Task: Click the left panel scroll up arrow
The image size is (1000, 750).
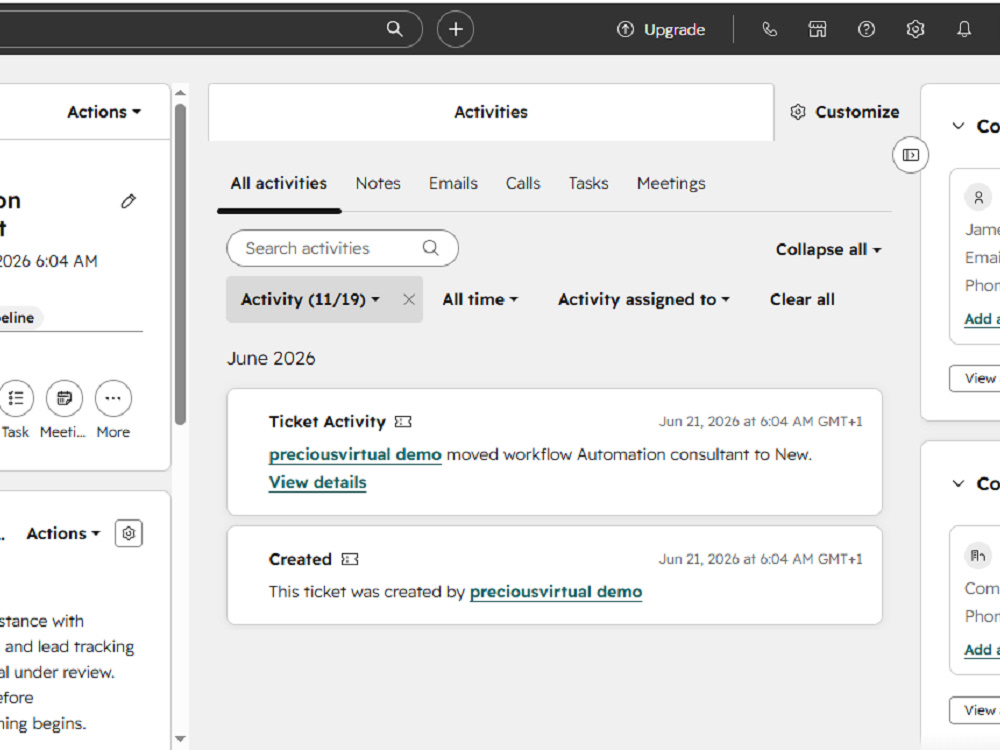Action: 180,93
